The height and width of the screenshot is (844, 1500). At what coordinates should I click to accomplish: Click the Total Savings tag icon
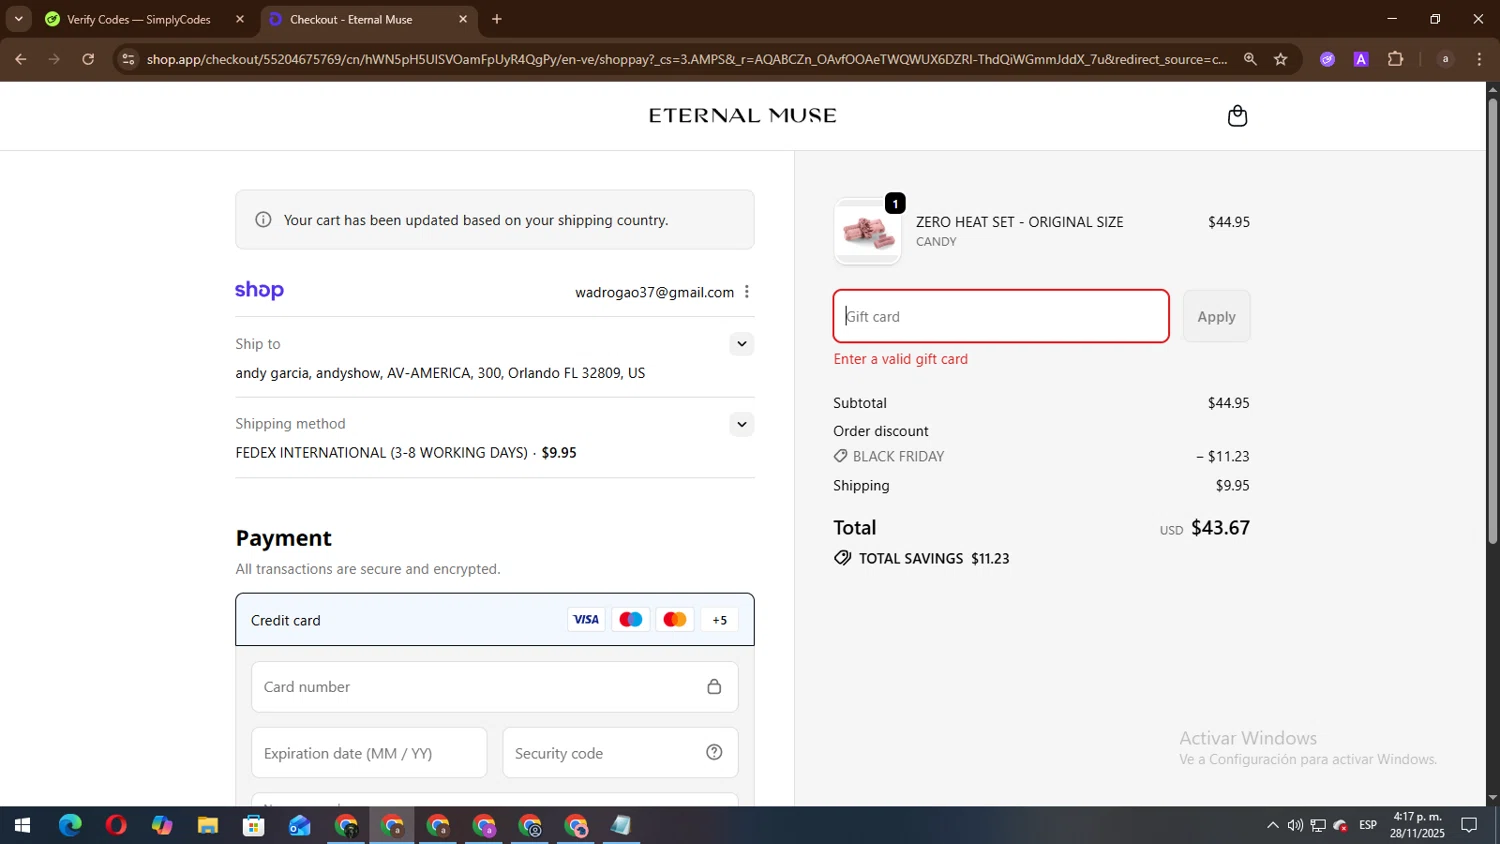click(x=843, y=558)
